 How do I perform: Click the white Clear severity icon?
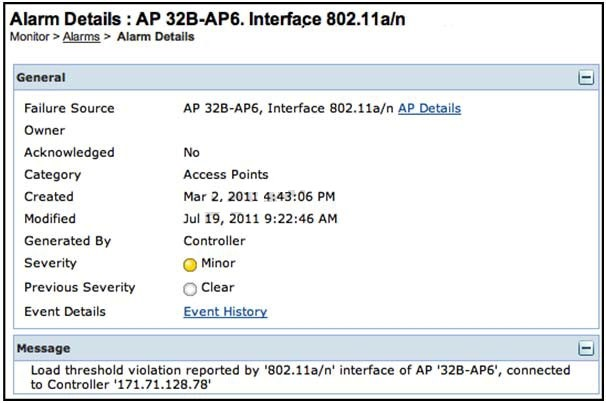pos(191,288)
